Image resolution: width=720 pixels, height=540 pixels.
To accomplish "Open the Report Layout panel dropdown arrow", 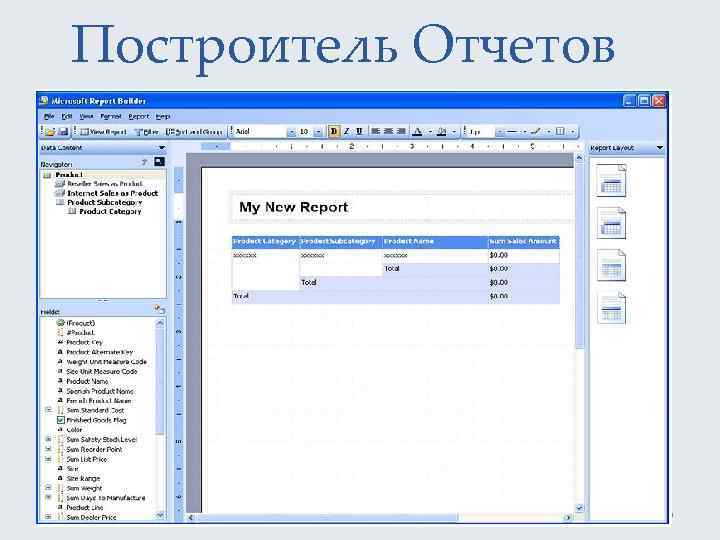I will click(660, 148).
